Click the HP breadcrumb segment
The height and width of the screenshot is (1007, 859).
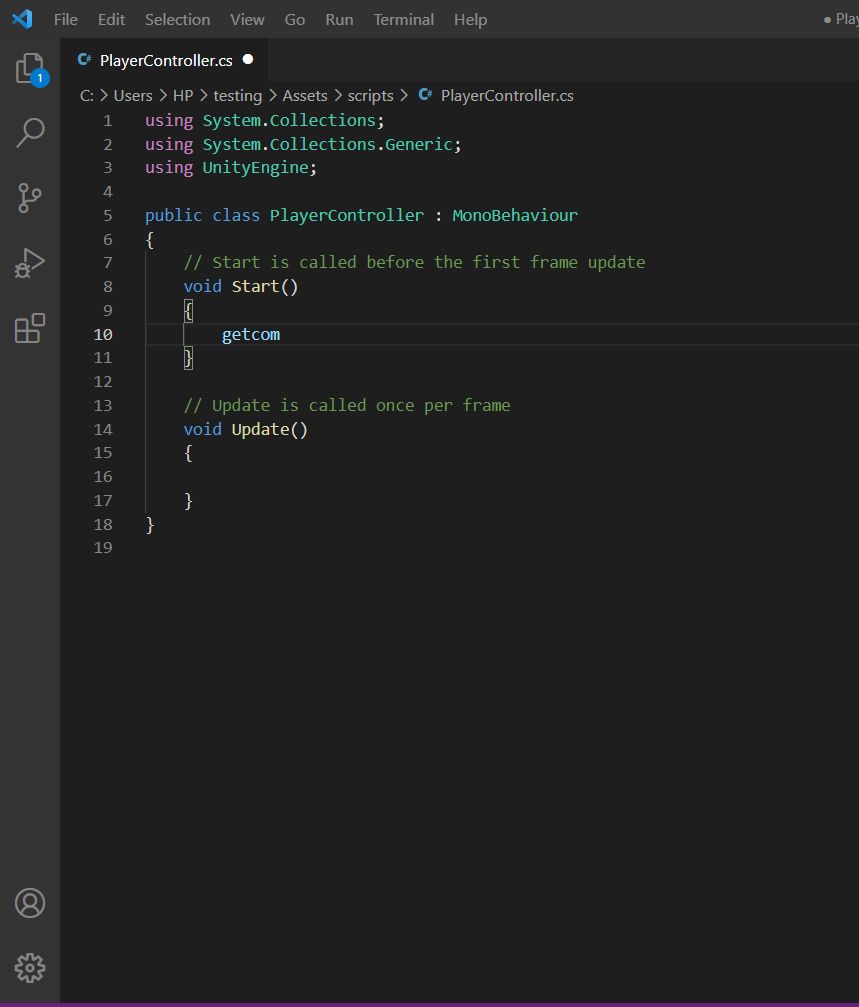183,96
